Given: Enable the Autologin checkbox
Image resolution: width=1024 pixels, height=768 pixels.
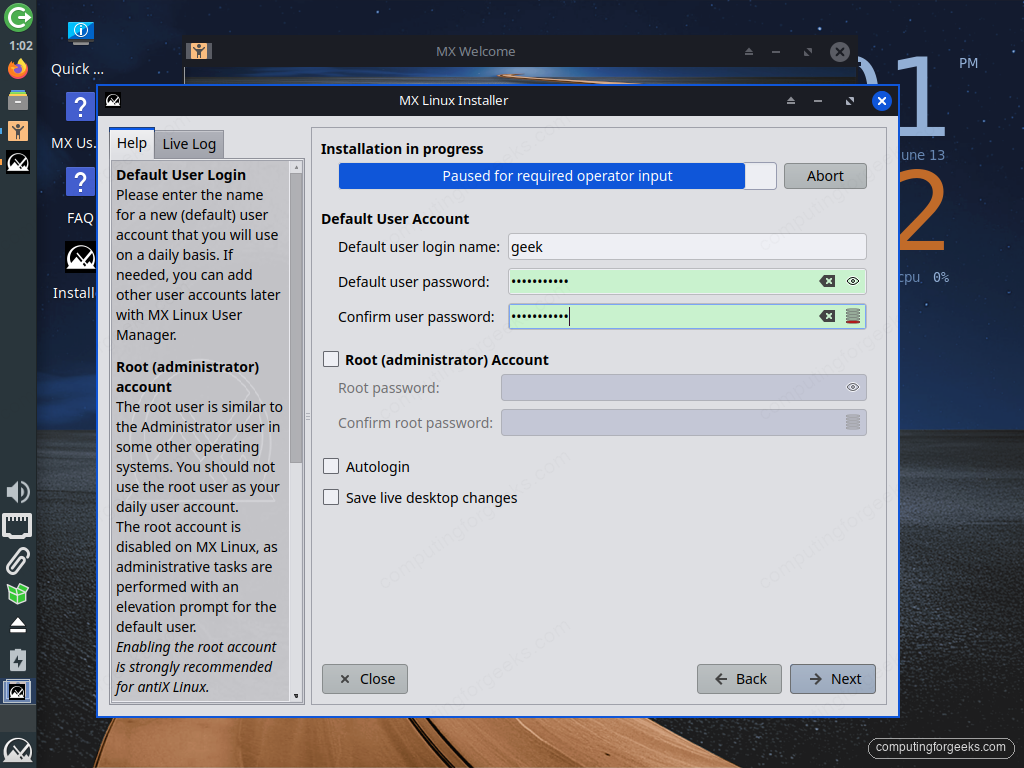Looking at the screenshot, I should click(x=331, y=466).
